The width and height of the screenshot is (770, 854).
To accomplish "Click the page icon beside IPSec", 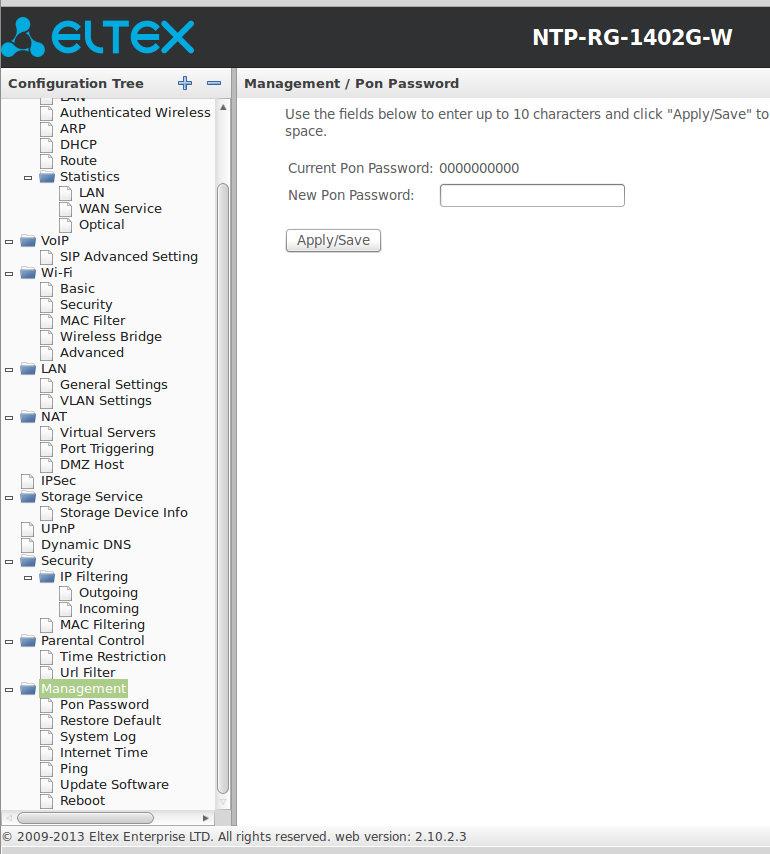I will pyautogui.click(x=27, y=481).
